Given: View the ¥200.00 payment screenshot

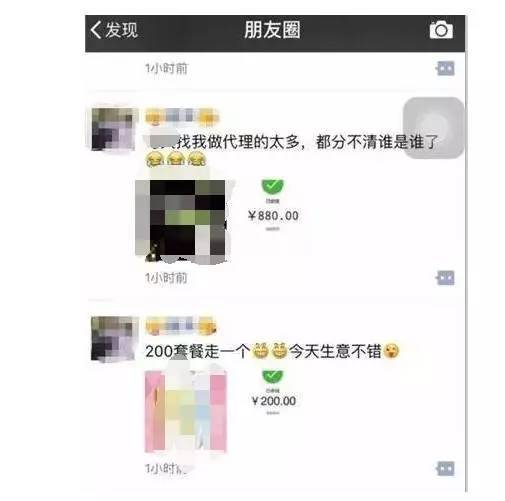Looking at the screenshot, I should point(273,393).
